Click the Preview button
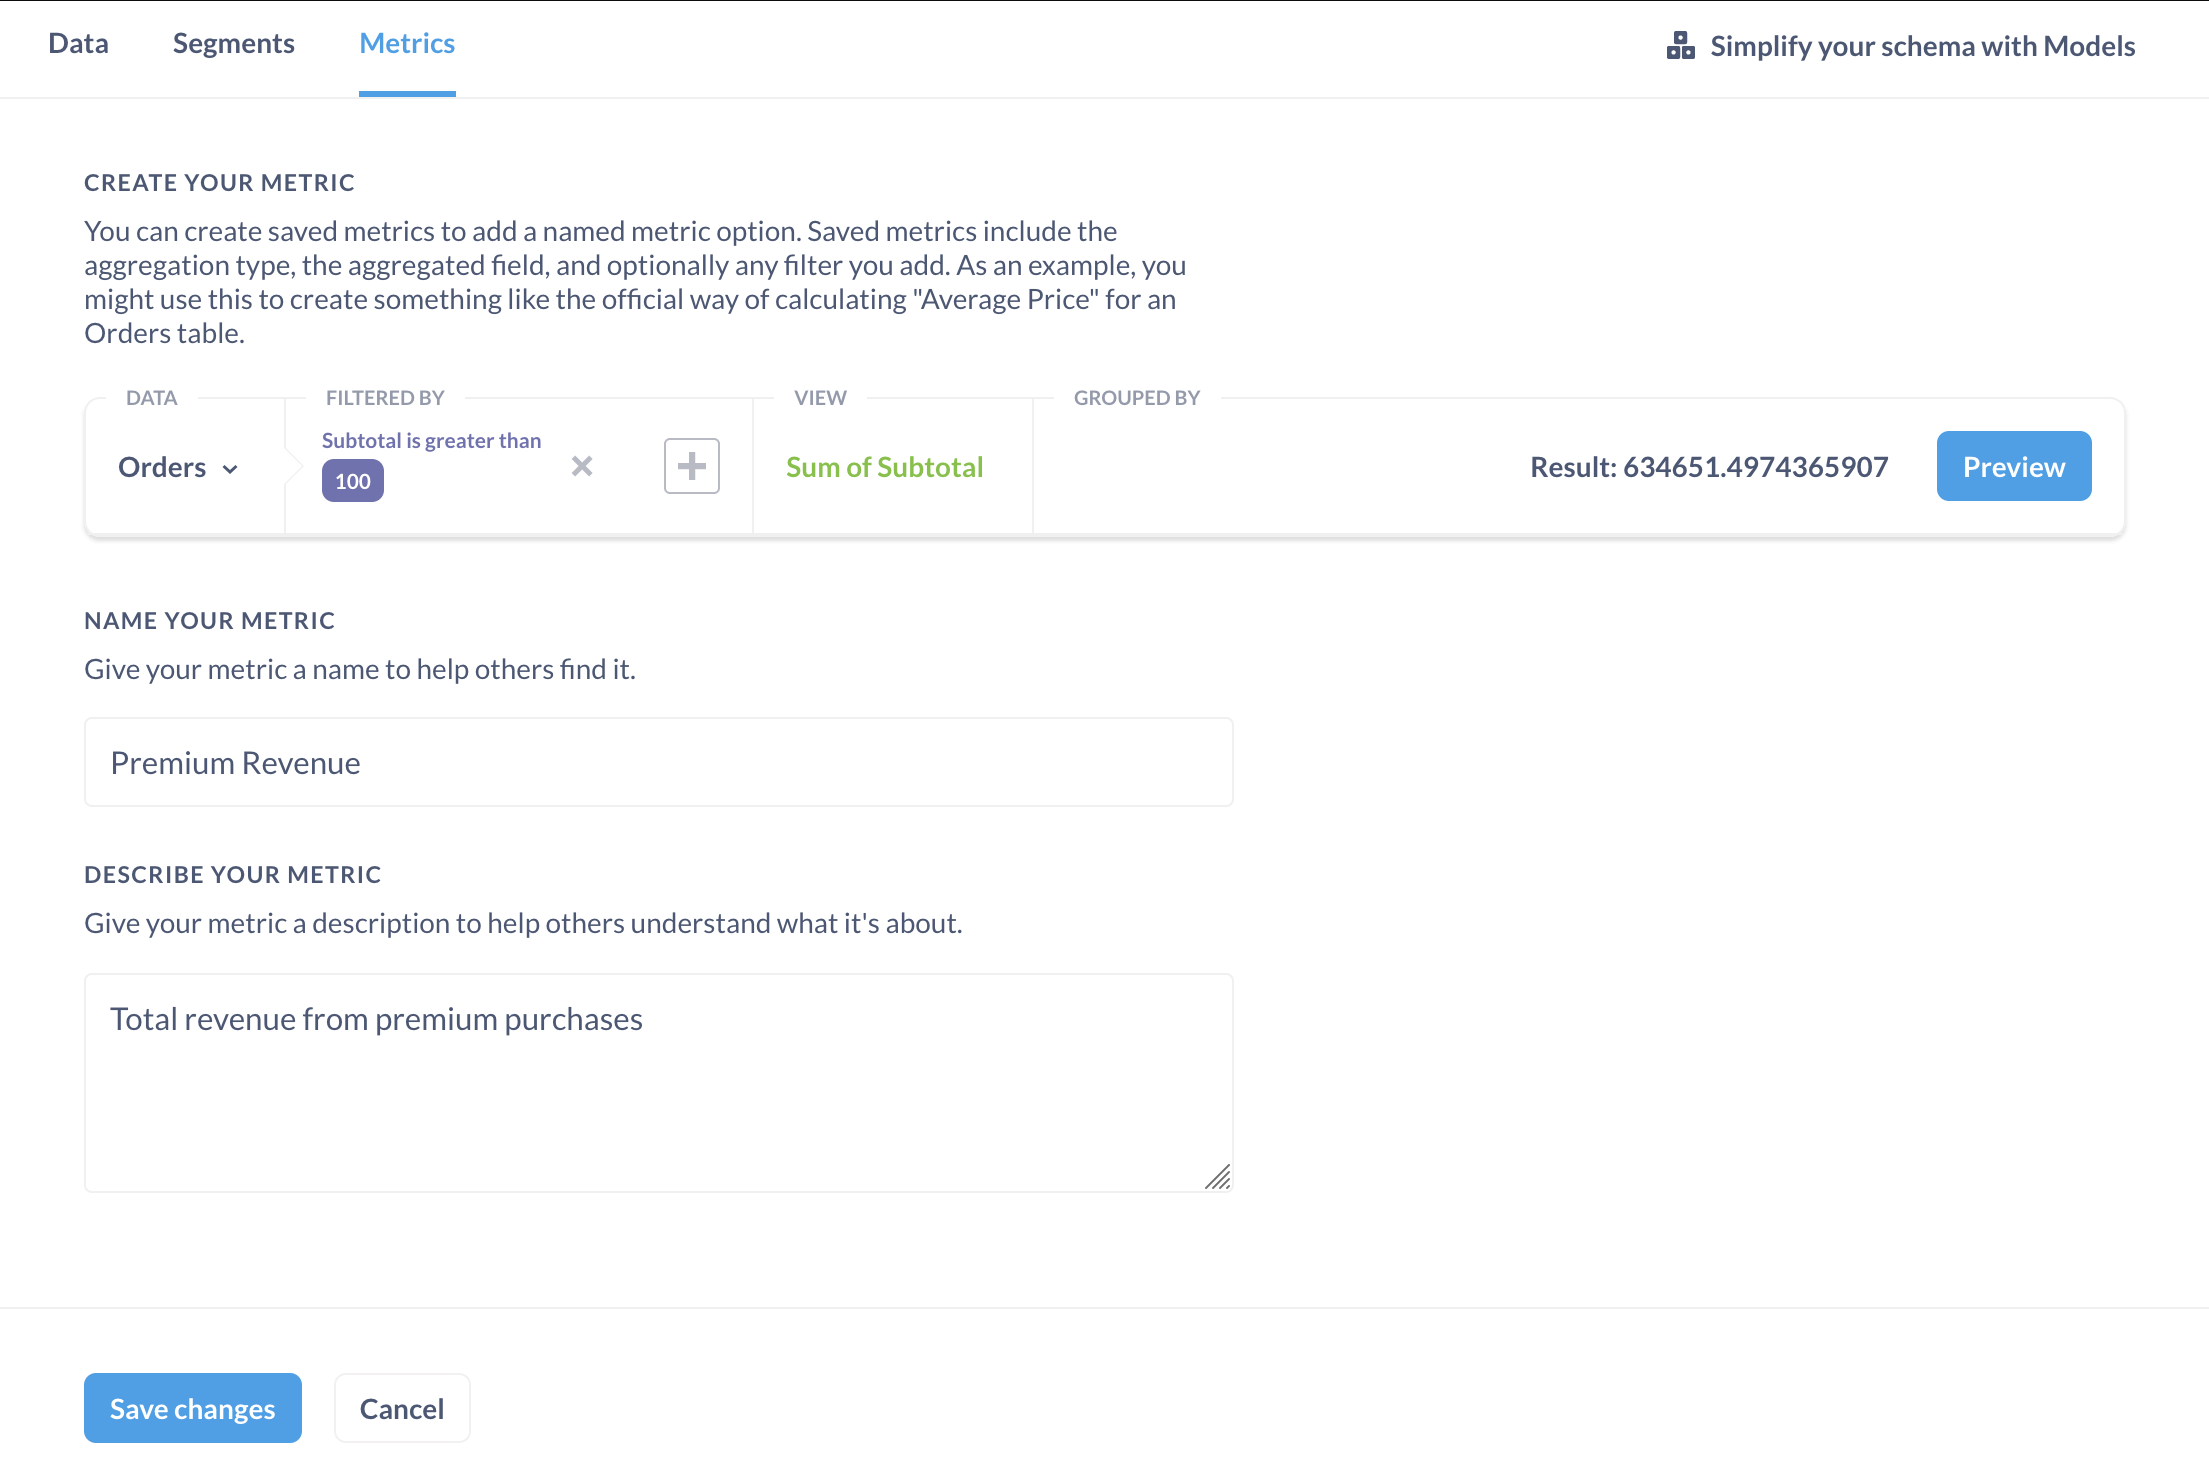Viewport: 2209px width, 1480px height. pyautogui.click(x=2011, y=464)
